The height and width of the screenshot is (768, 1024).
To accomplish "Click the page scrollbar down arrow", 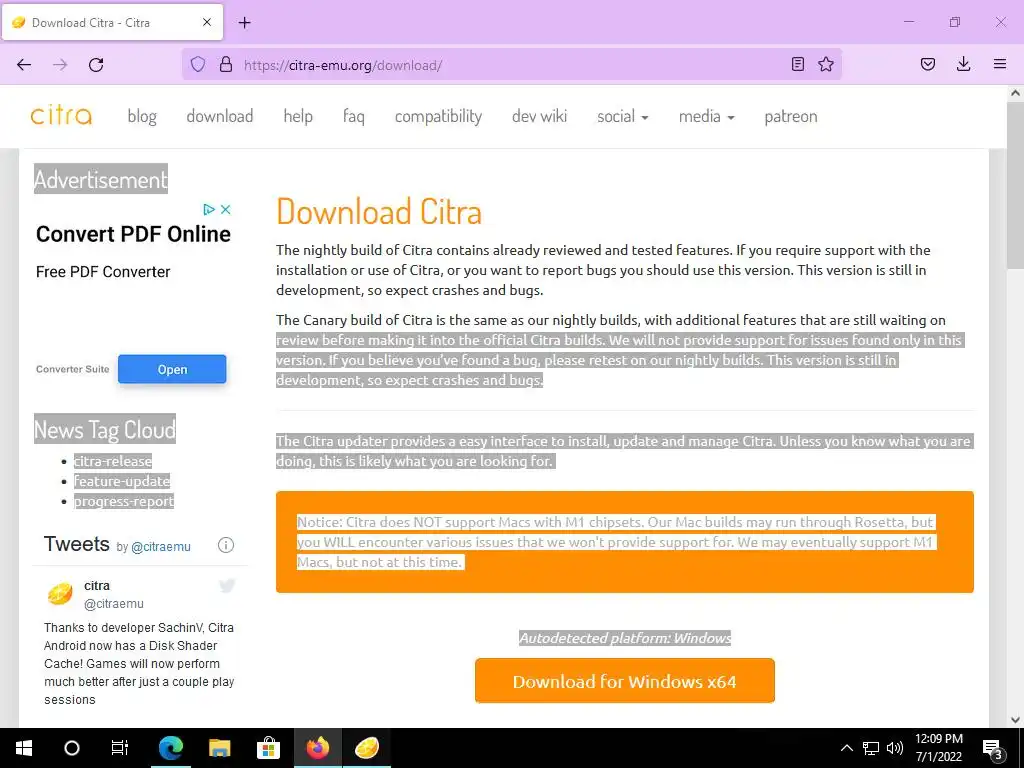I will point(1015,720).
